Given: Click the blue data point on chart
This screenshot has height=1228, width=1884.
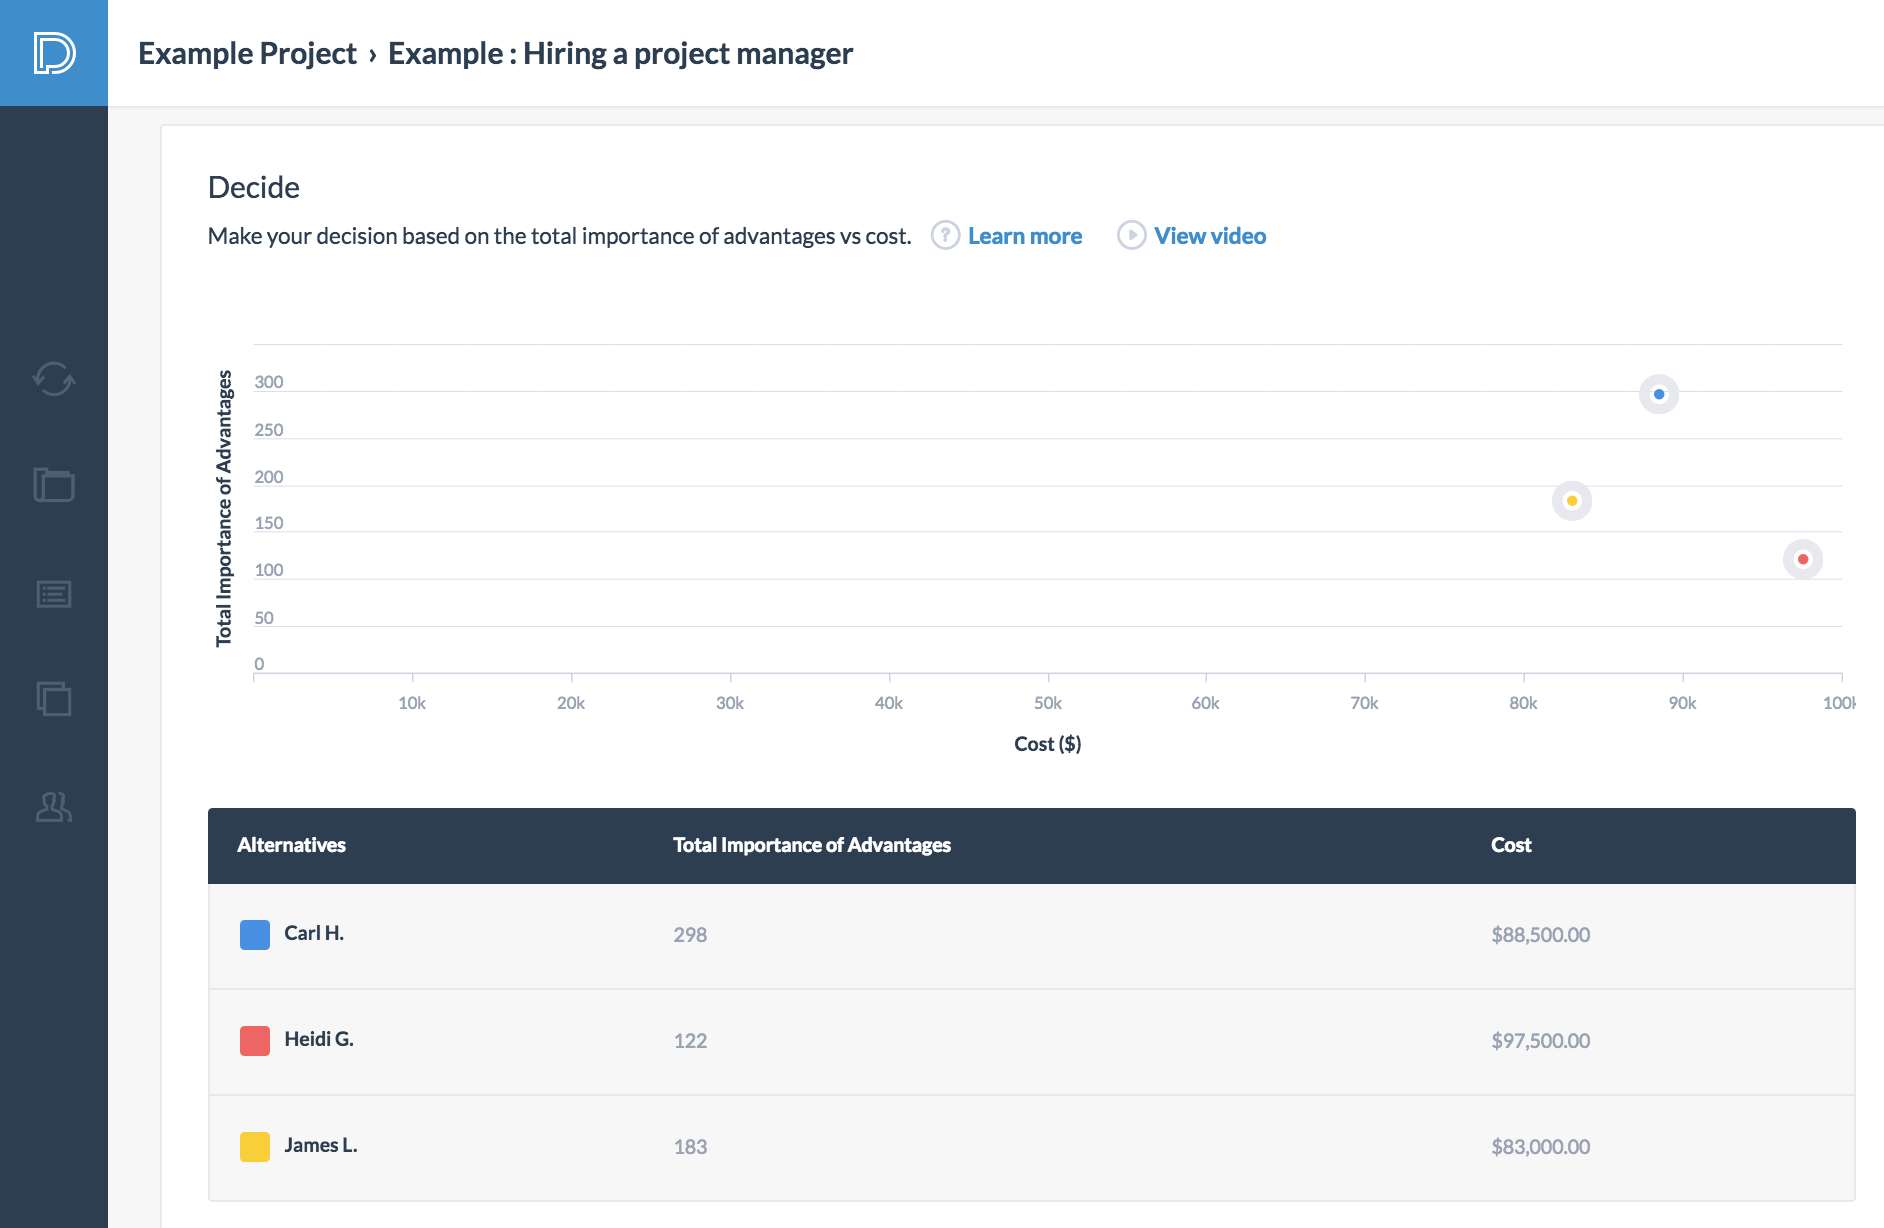Looking at the screenshot, I should pos(1659,394).
